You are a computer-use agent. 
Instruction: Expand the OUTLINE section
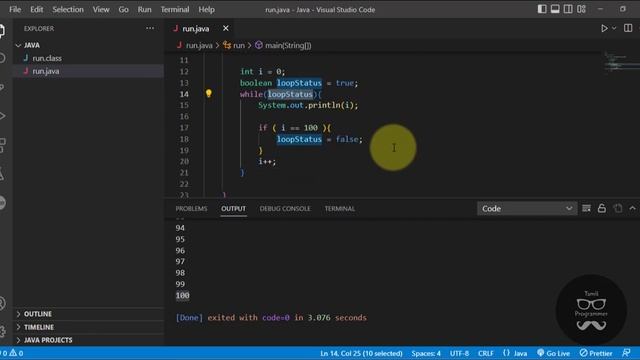(x=89, y=314)
